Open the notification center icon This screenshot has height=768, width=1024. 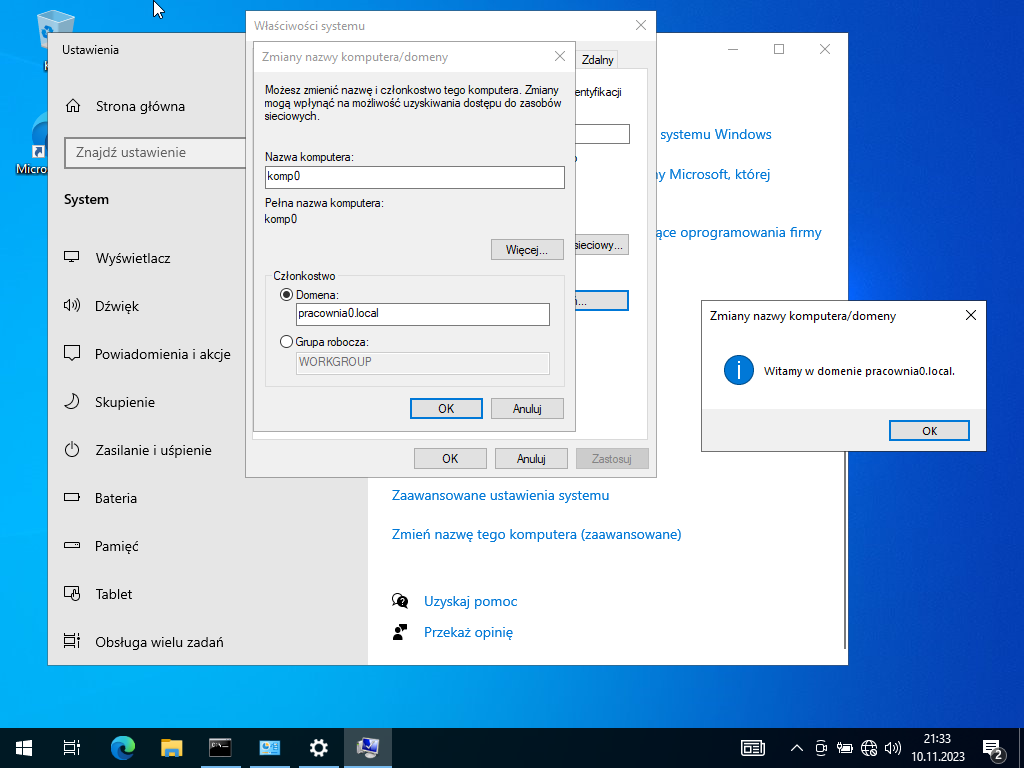click(993, 748)
